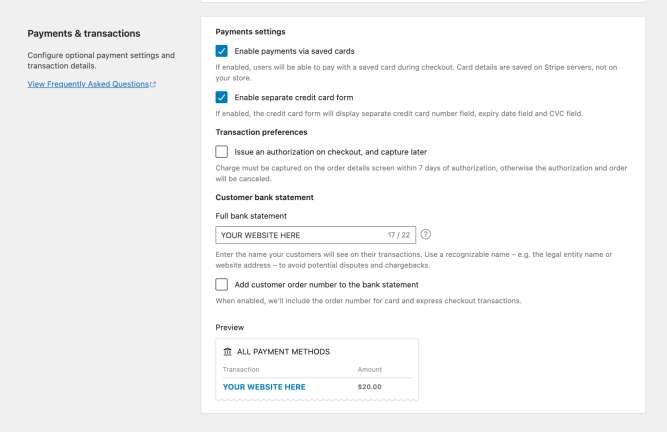
Task: Enable authorization on checkout, capture later
Action: coord(222,152)
